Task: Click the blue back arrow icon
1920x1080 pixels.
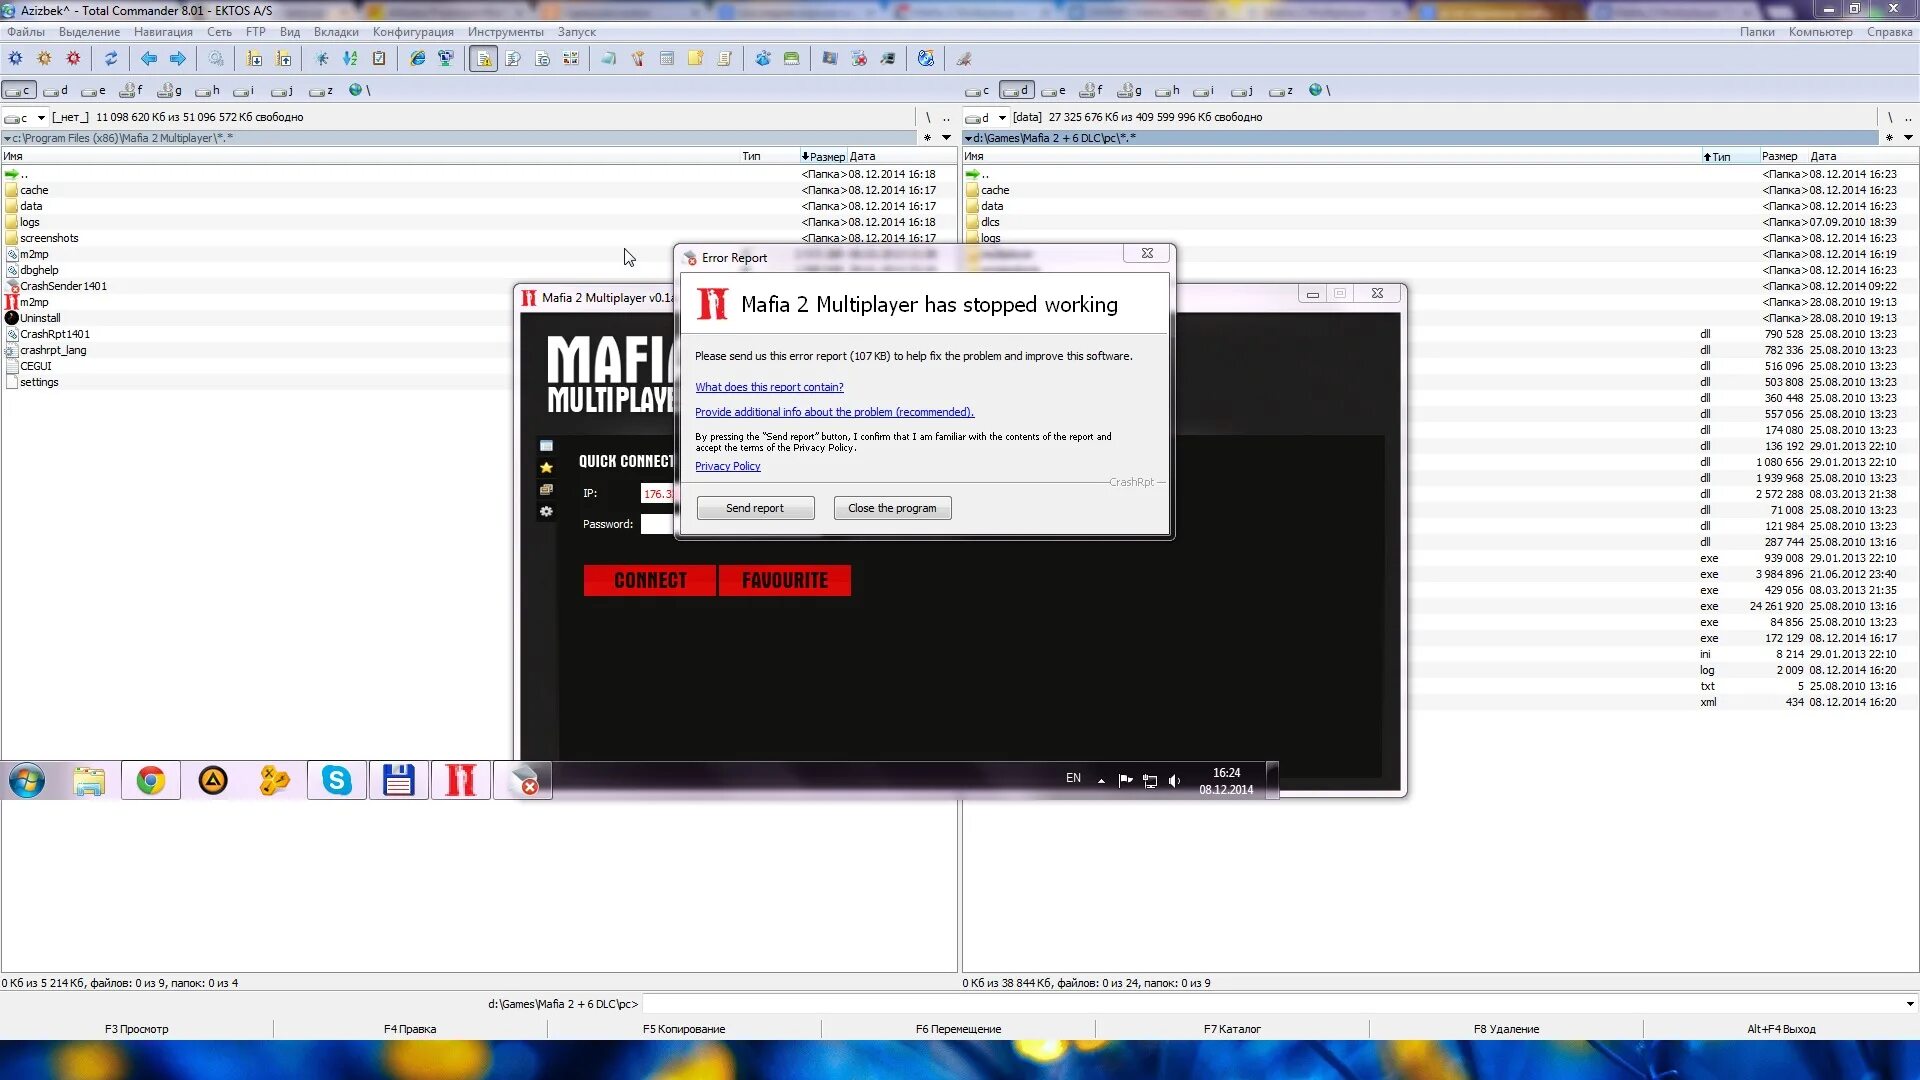Action: pyautogui.click(x=148, y=59)
